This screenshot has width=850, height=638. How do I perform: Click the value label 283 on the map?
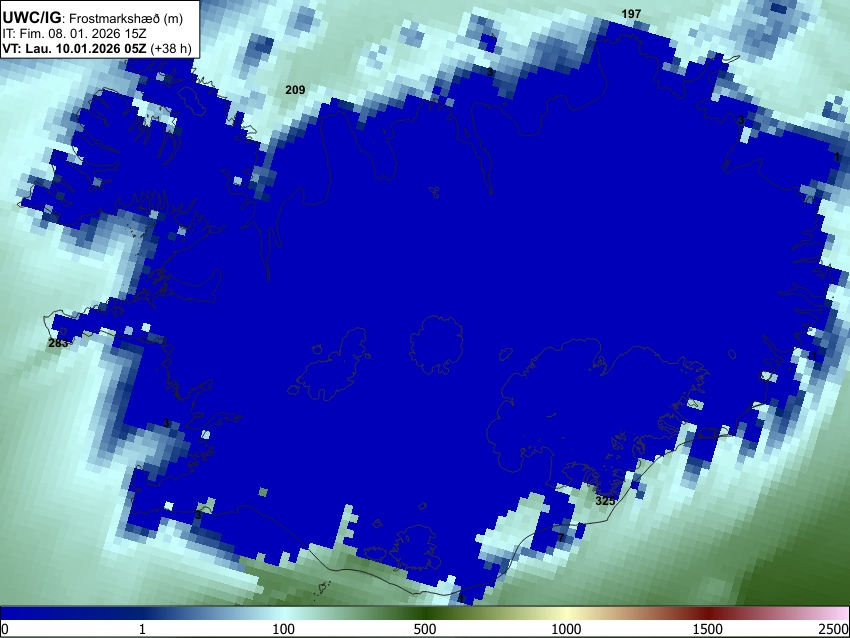[x=58, y=343]
